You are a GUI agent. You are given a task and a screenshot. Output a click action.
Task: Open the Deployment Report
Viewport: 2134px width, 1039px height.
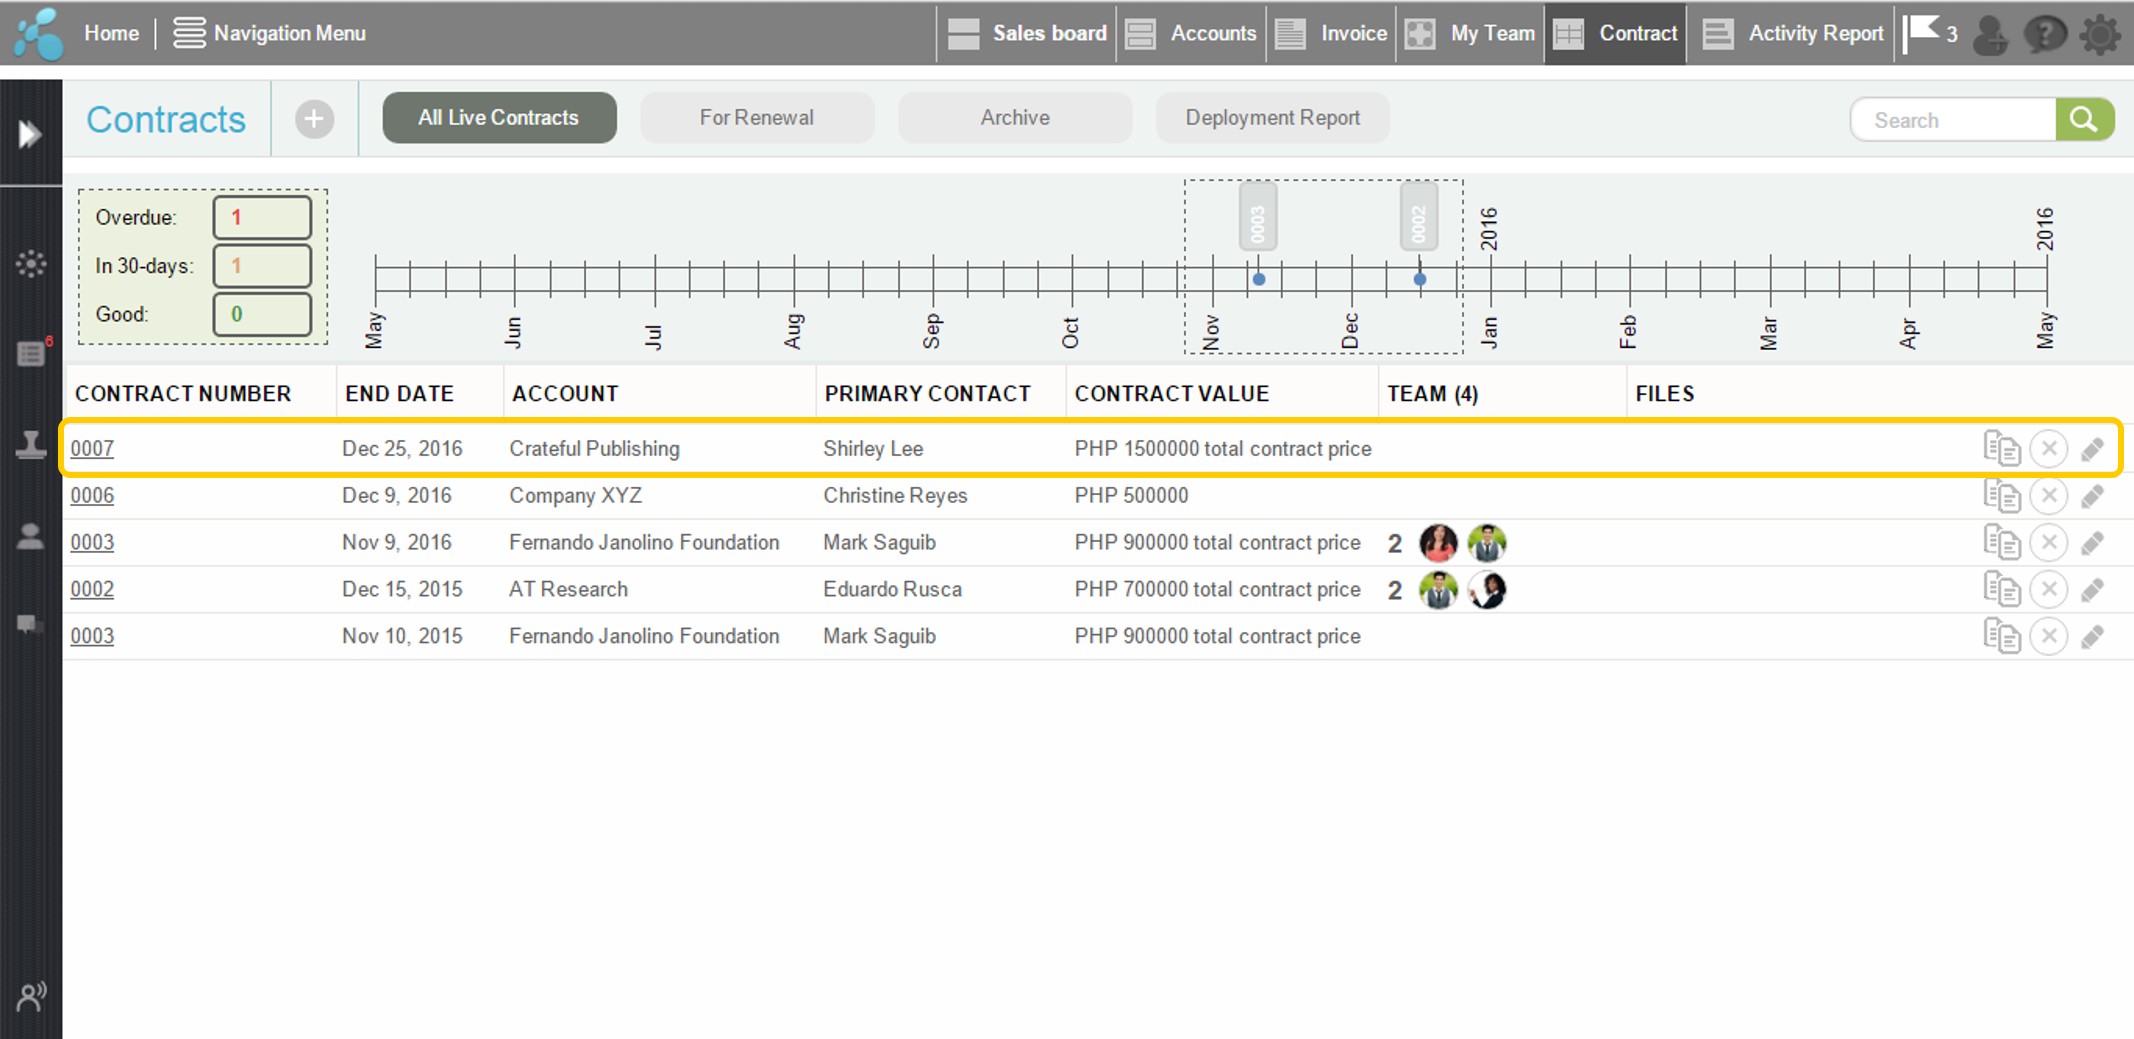click(1273, 118)
